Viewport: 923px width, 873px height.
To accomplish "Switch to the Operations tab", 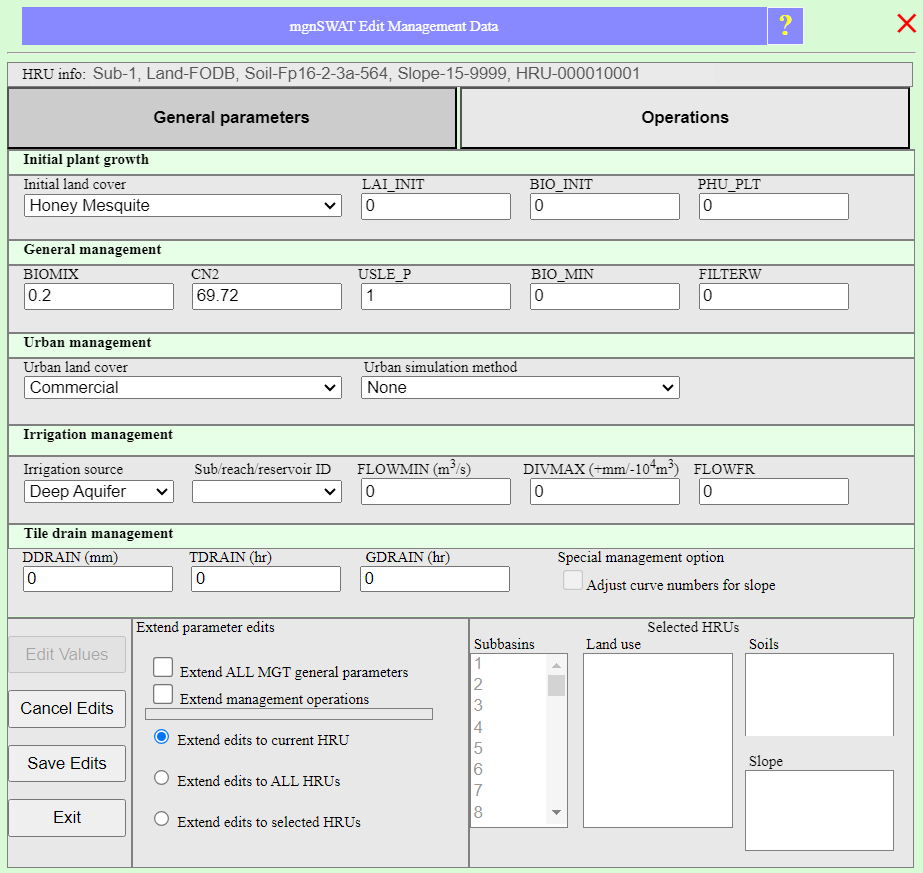I will 685,118.
